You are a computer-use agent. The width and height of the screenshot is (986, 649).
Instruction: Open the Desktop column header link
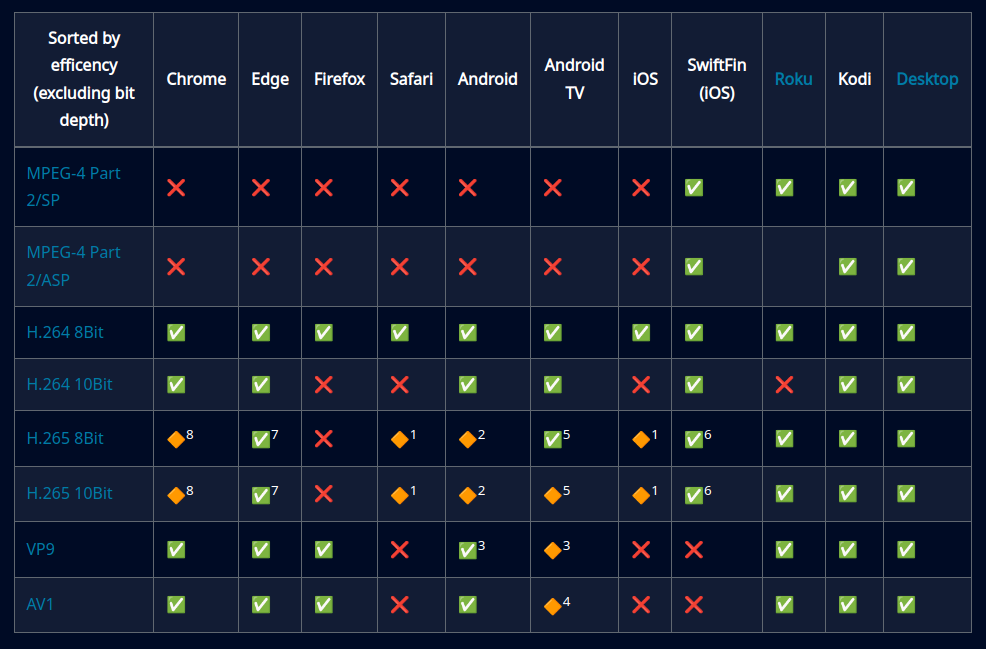(x=927, y=79)
